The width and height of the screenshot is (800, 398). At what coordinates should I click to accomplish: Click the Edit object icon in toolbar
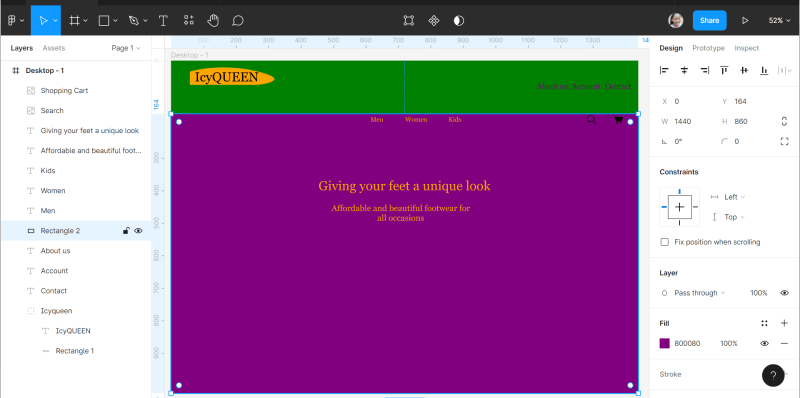coord(409,20)
